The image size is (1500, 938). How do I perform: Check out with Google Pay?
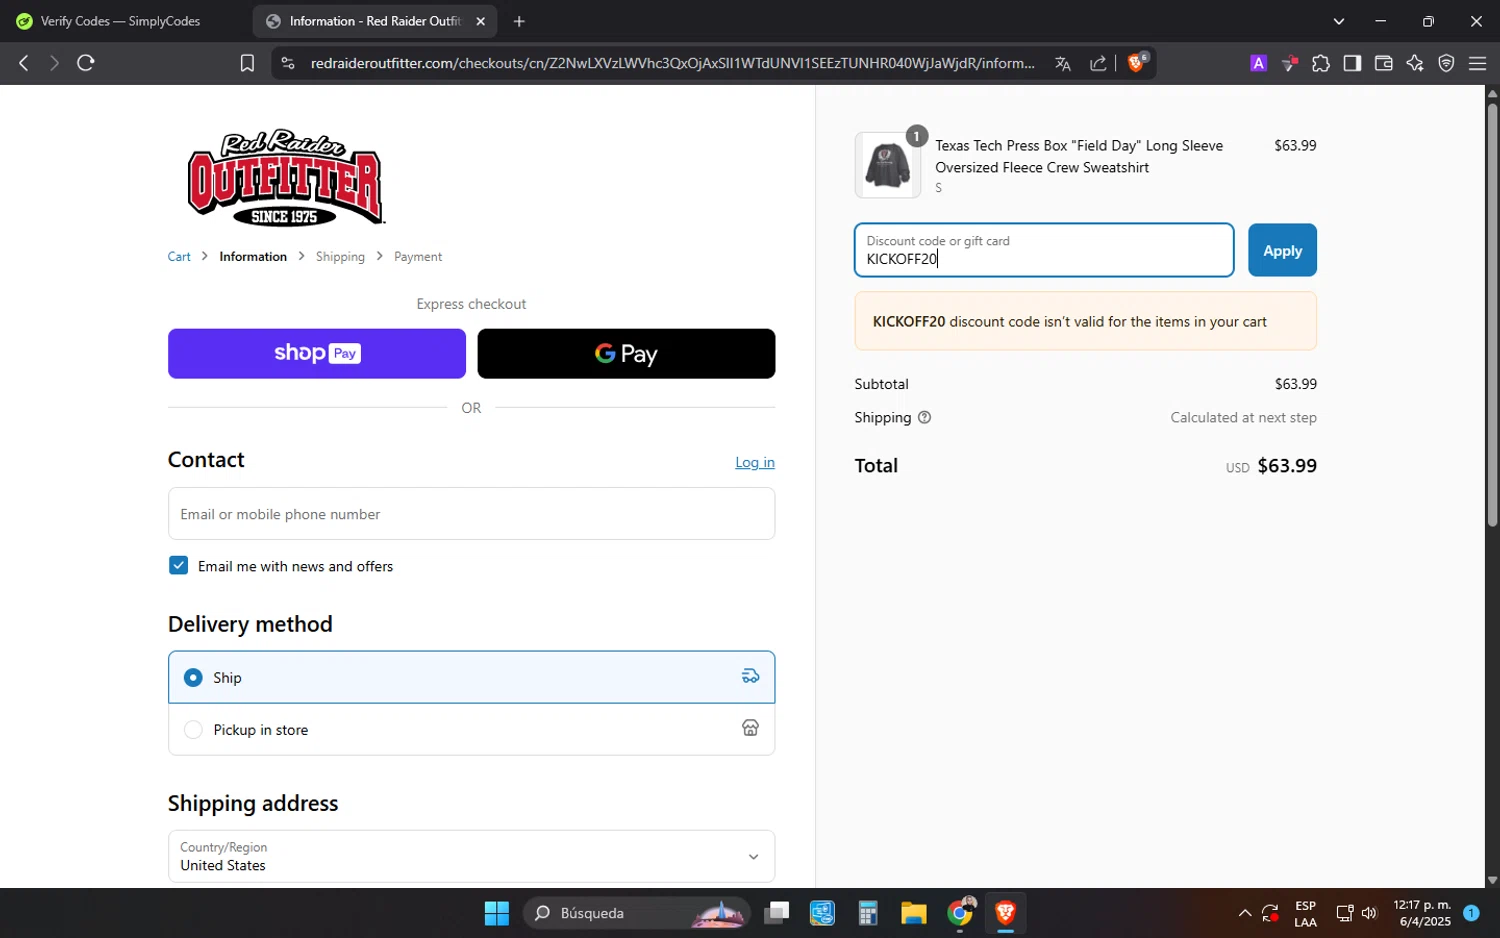(x=626, y=354)
